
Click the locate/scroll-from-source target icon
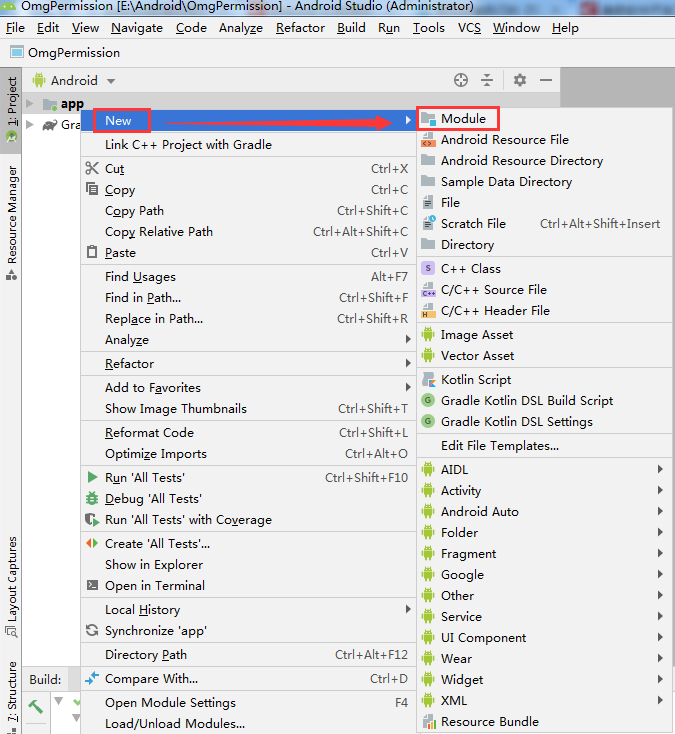(461, 80)
